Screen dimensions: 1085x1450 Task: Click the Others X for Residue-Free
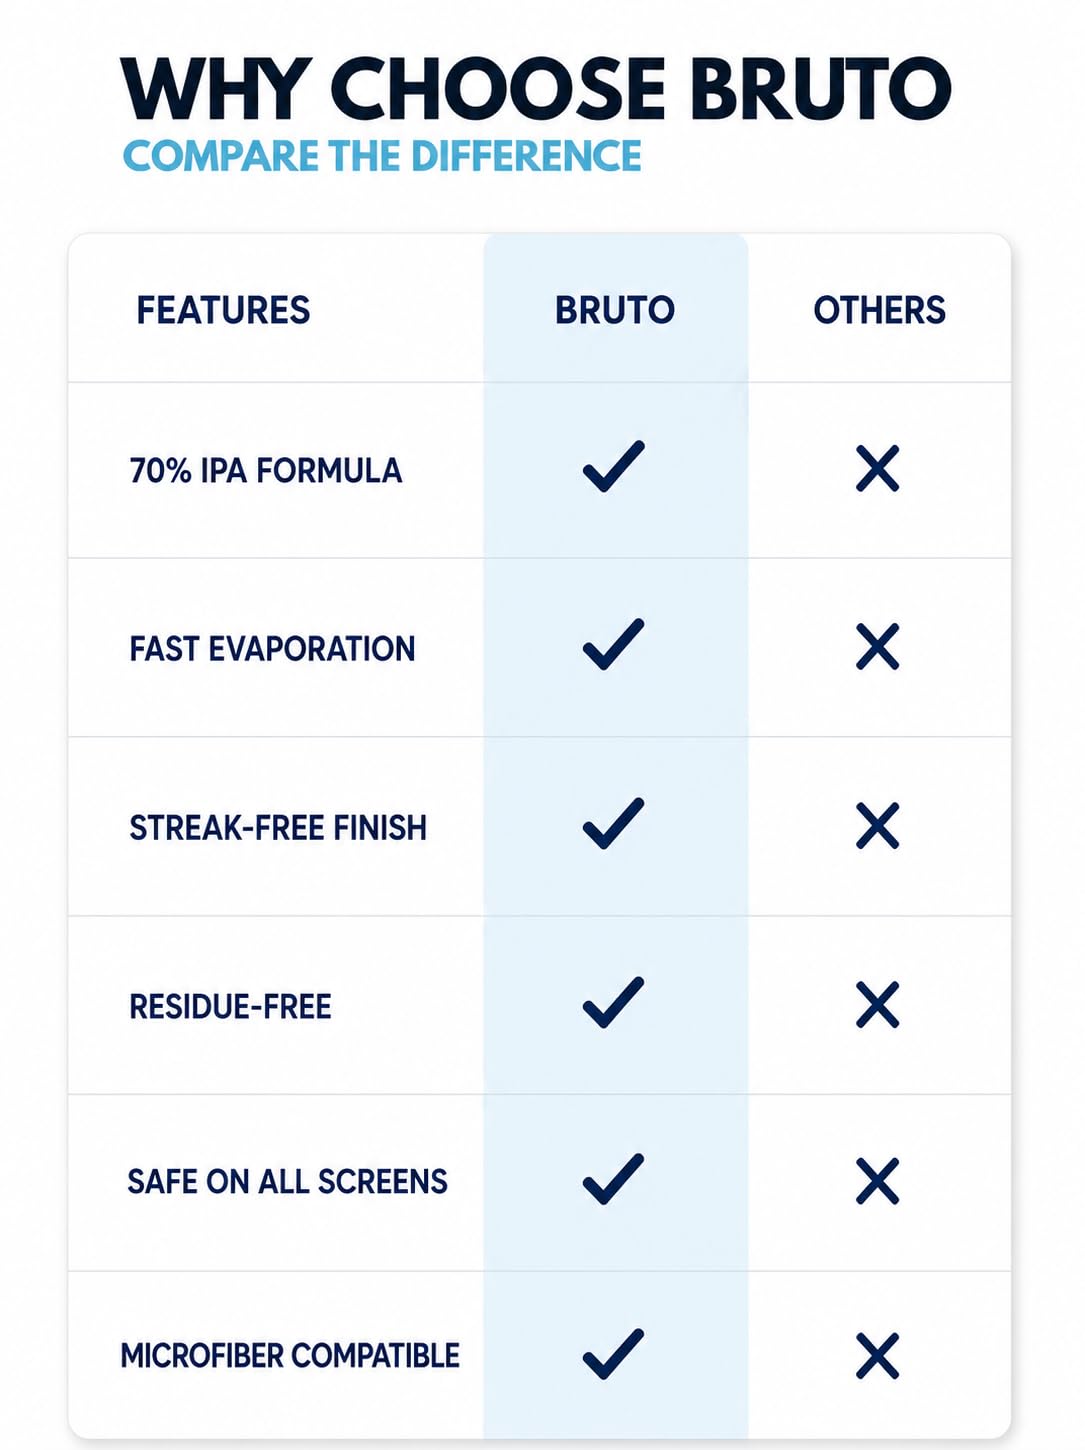[878, 1005]
